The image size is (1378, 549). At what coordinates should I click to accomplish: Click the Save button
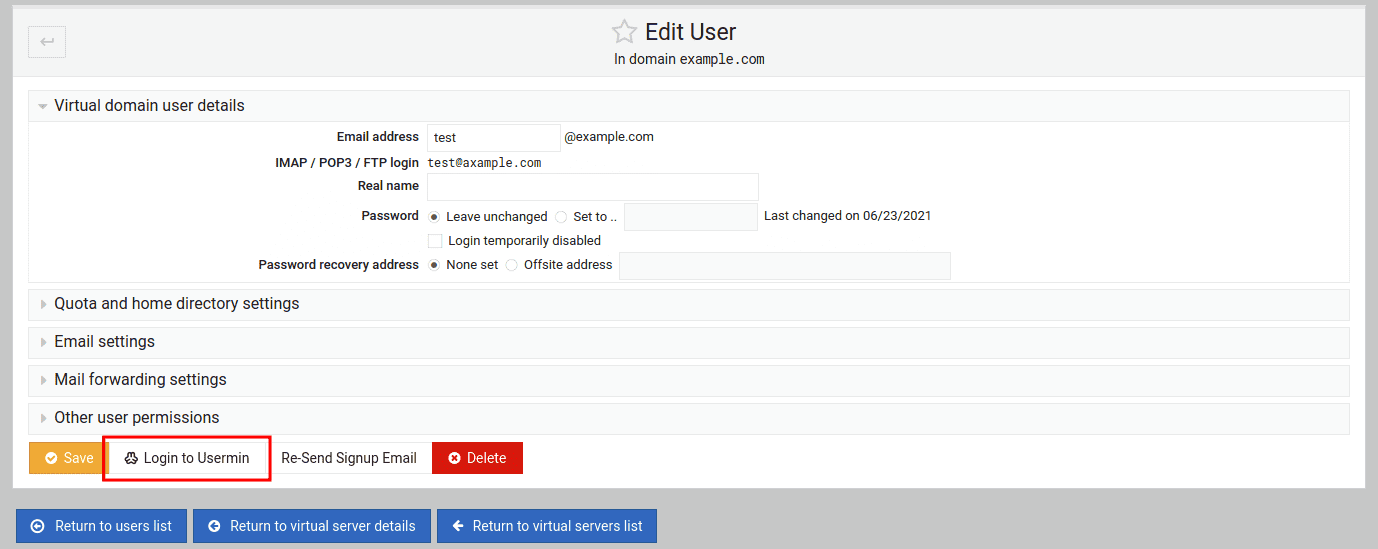point(68,458)
